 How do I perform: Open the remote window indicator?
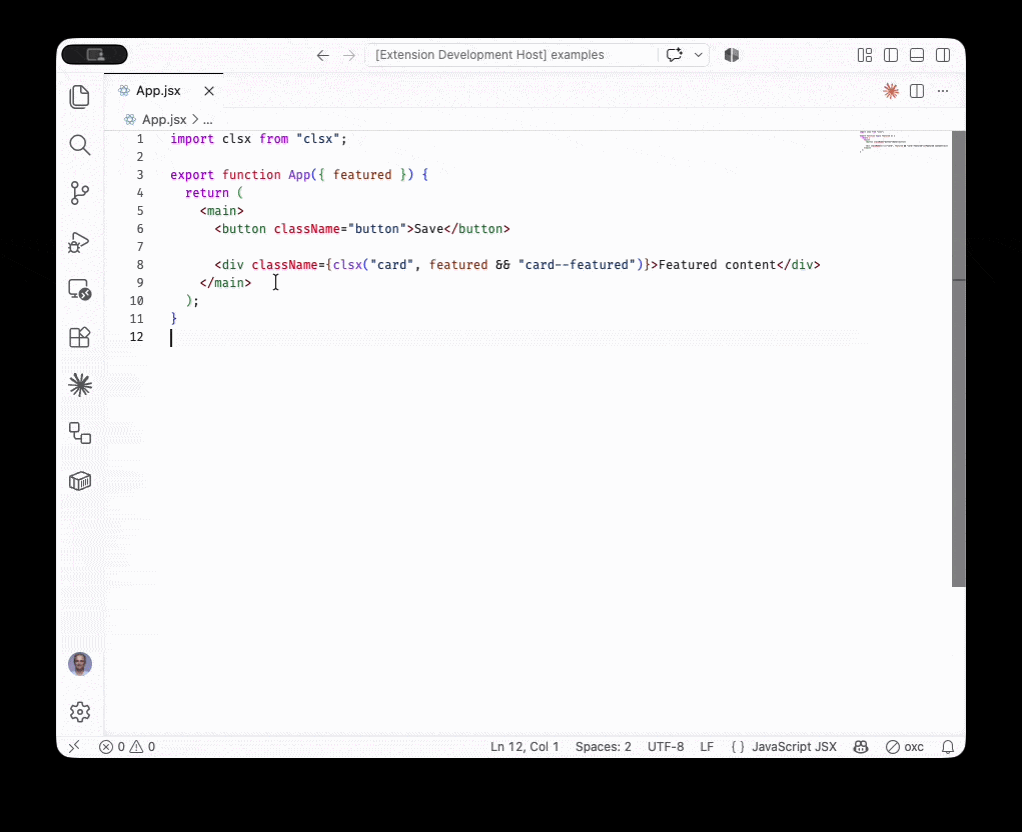(x=74, y=747)
